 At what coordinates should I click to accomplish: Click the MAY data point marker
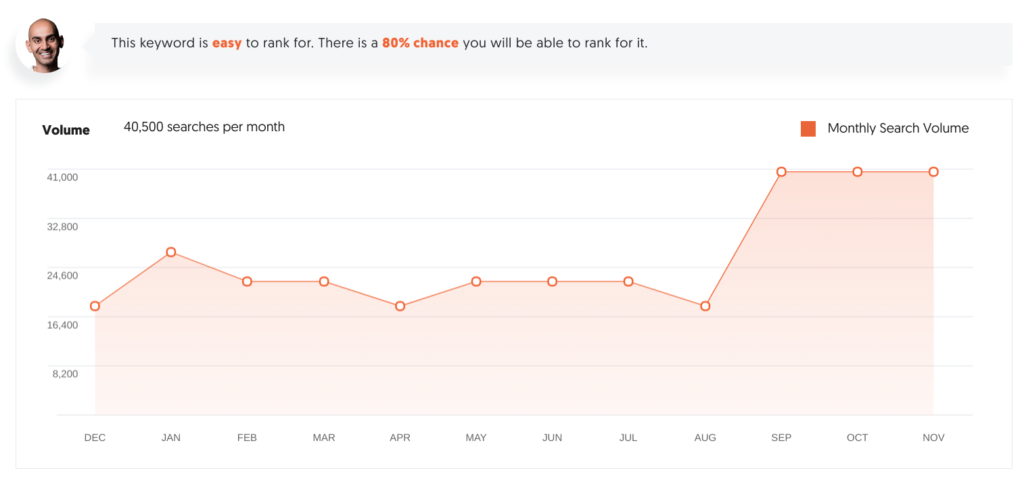[x=476, y=282]
